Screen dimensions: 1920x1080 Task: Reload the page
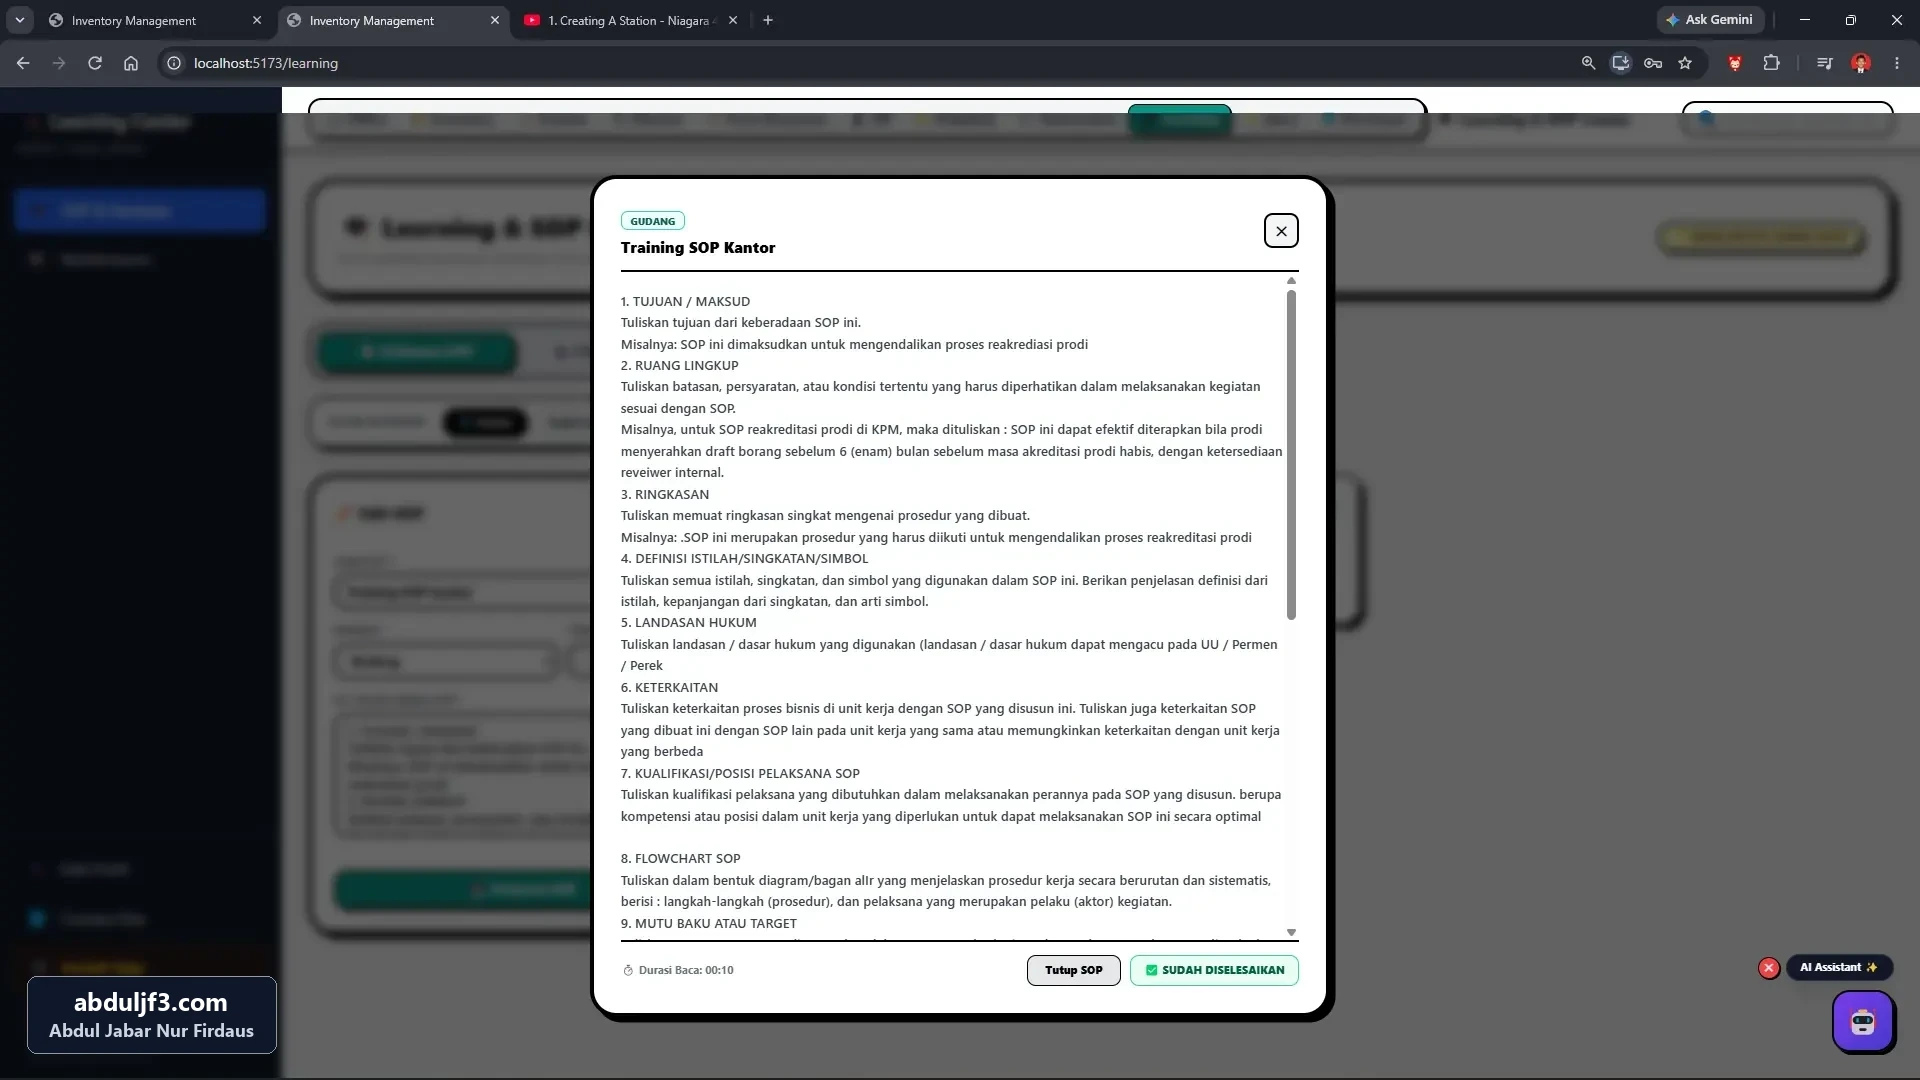[x=95, y=63]
